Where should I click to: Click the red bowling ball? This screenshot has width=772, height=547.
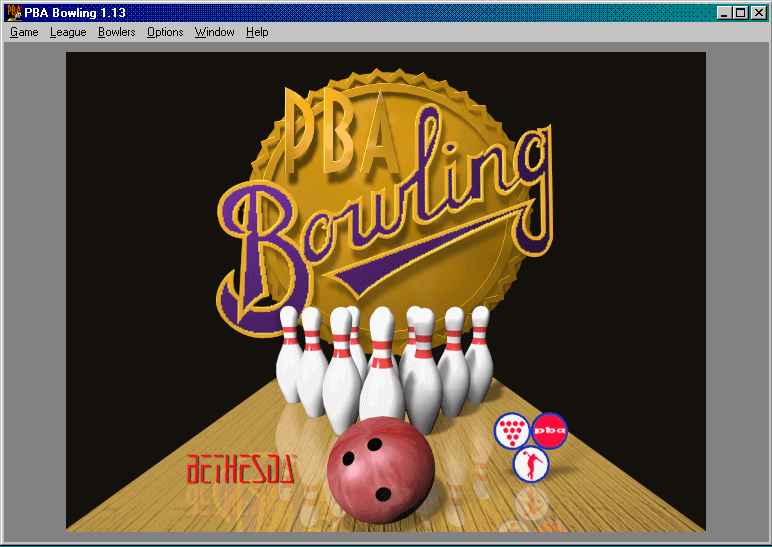(x=381, y=470)
